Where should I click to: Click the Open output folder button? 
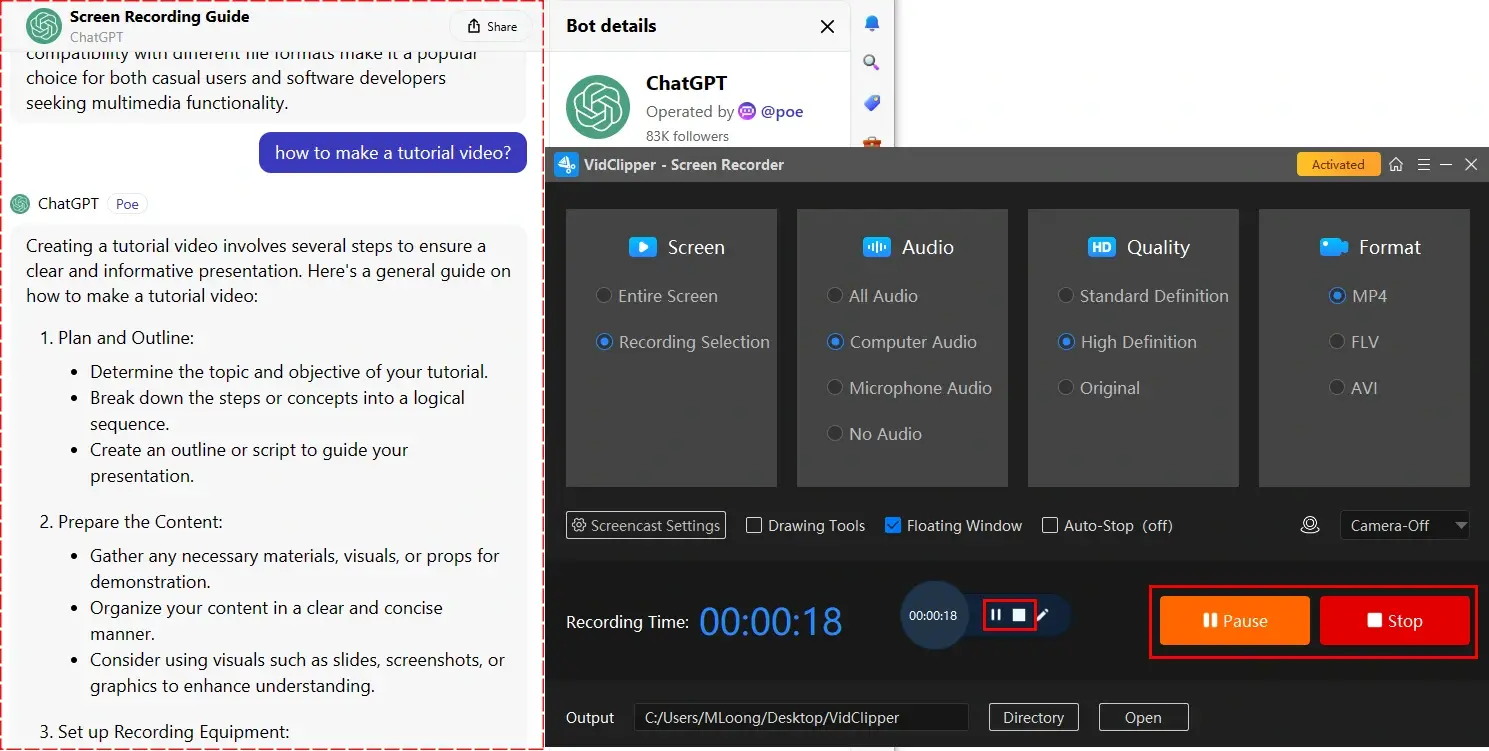point(1143,717)
